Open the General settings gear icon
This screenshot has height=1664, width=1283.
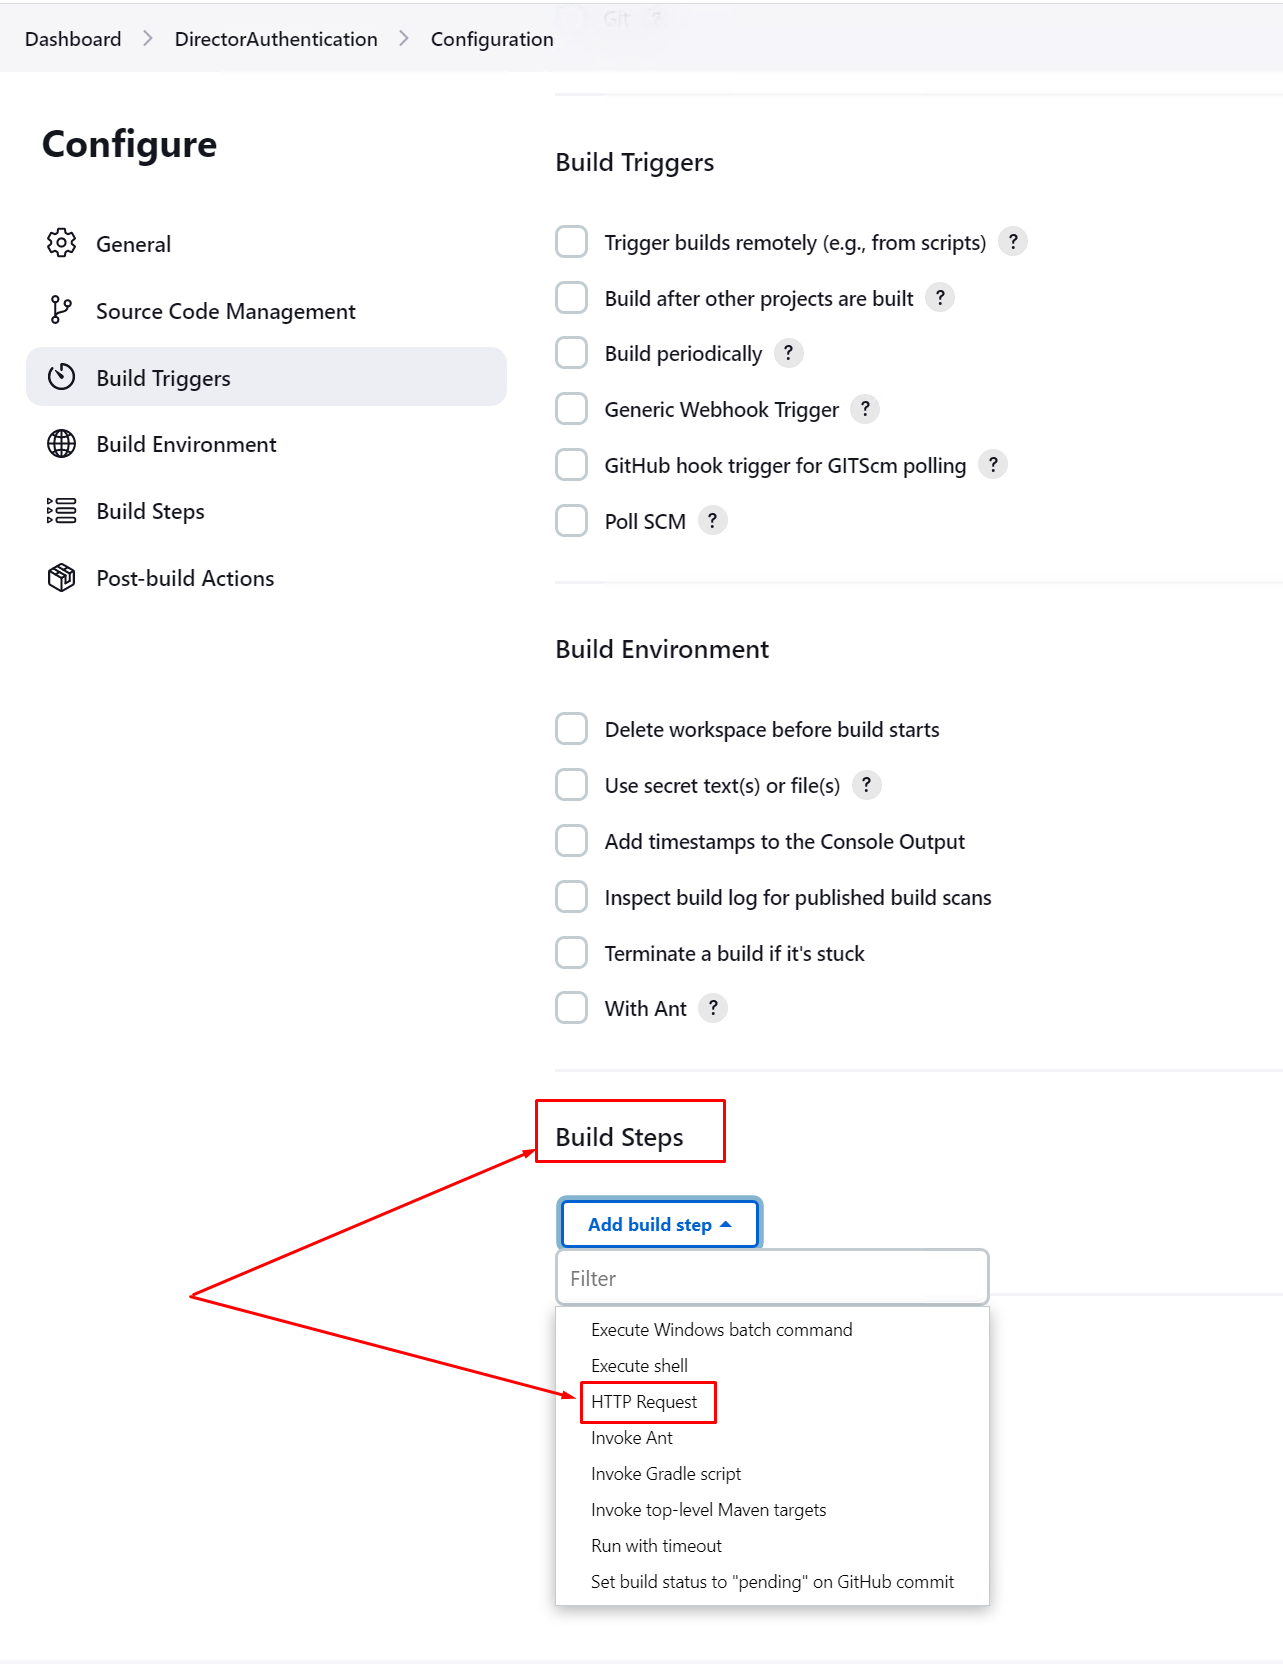[61, 243]
